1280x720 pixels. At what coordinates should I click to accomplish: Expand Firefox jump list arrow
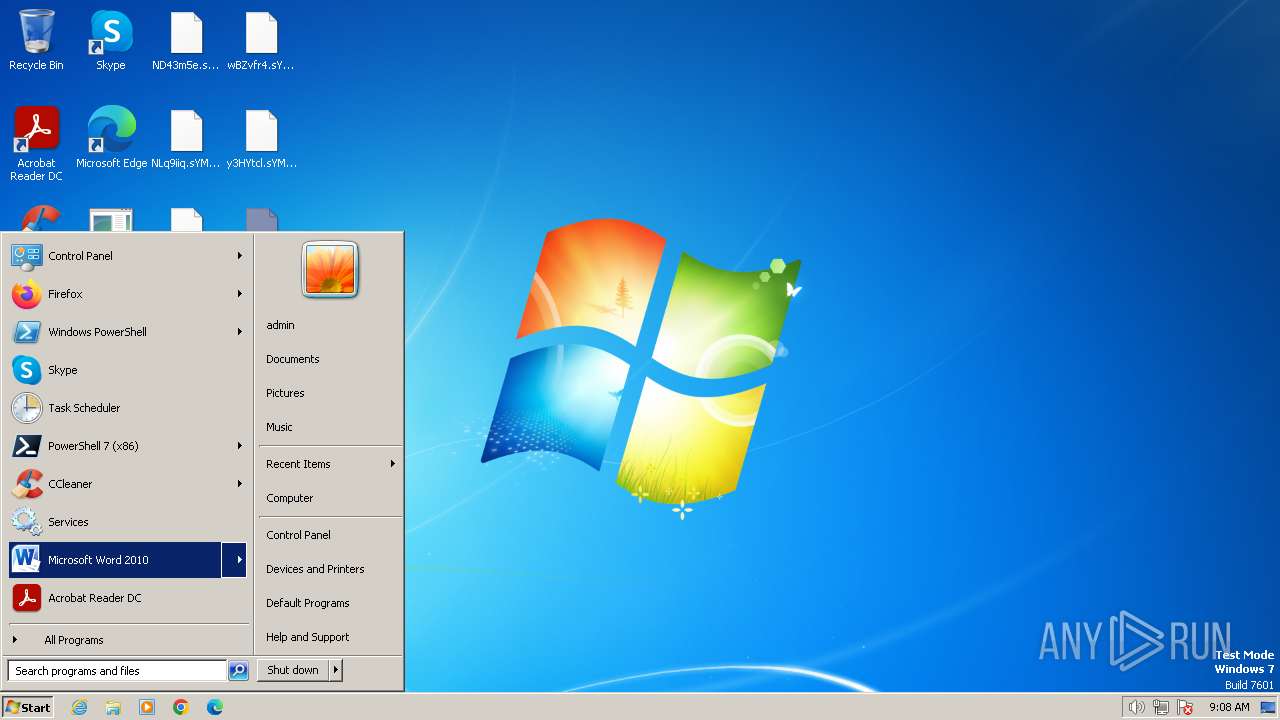[x=240, y=294]
